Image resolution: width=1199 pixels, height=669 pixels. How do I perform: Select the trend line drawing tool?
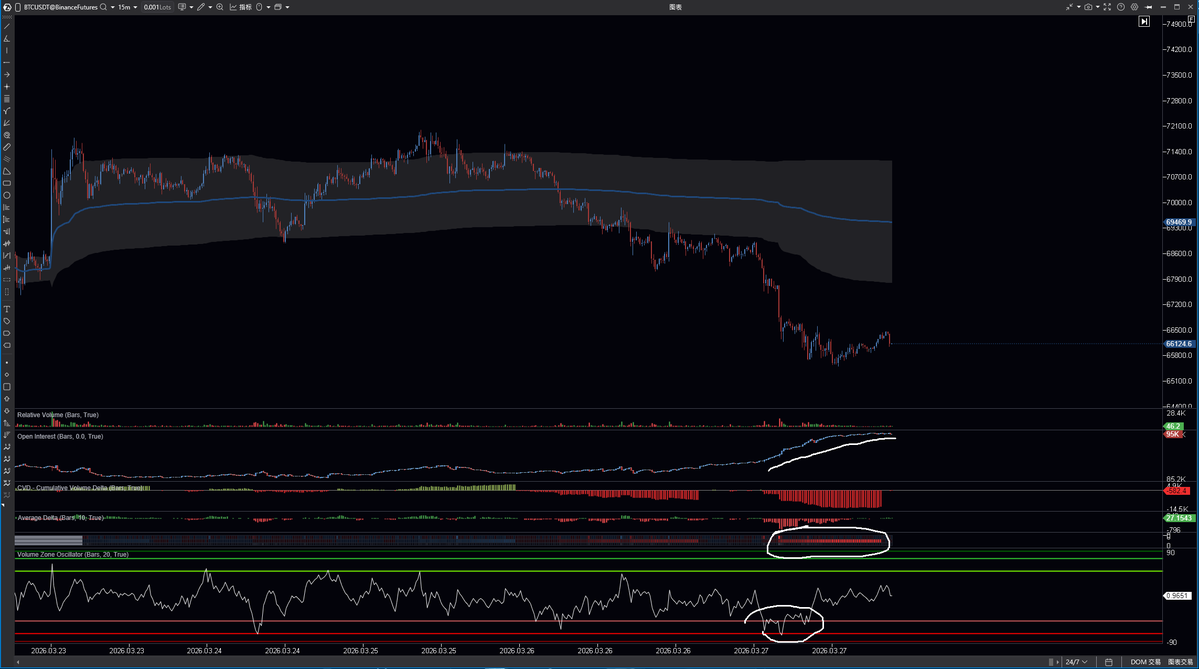7,26
